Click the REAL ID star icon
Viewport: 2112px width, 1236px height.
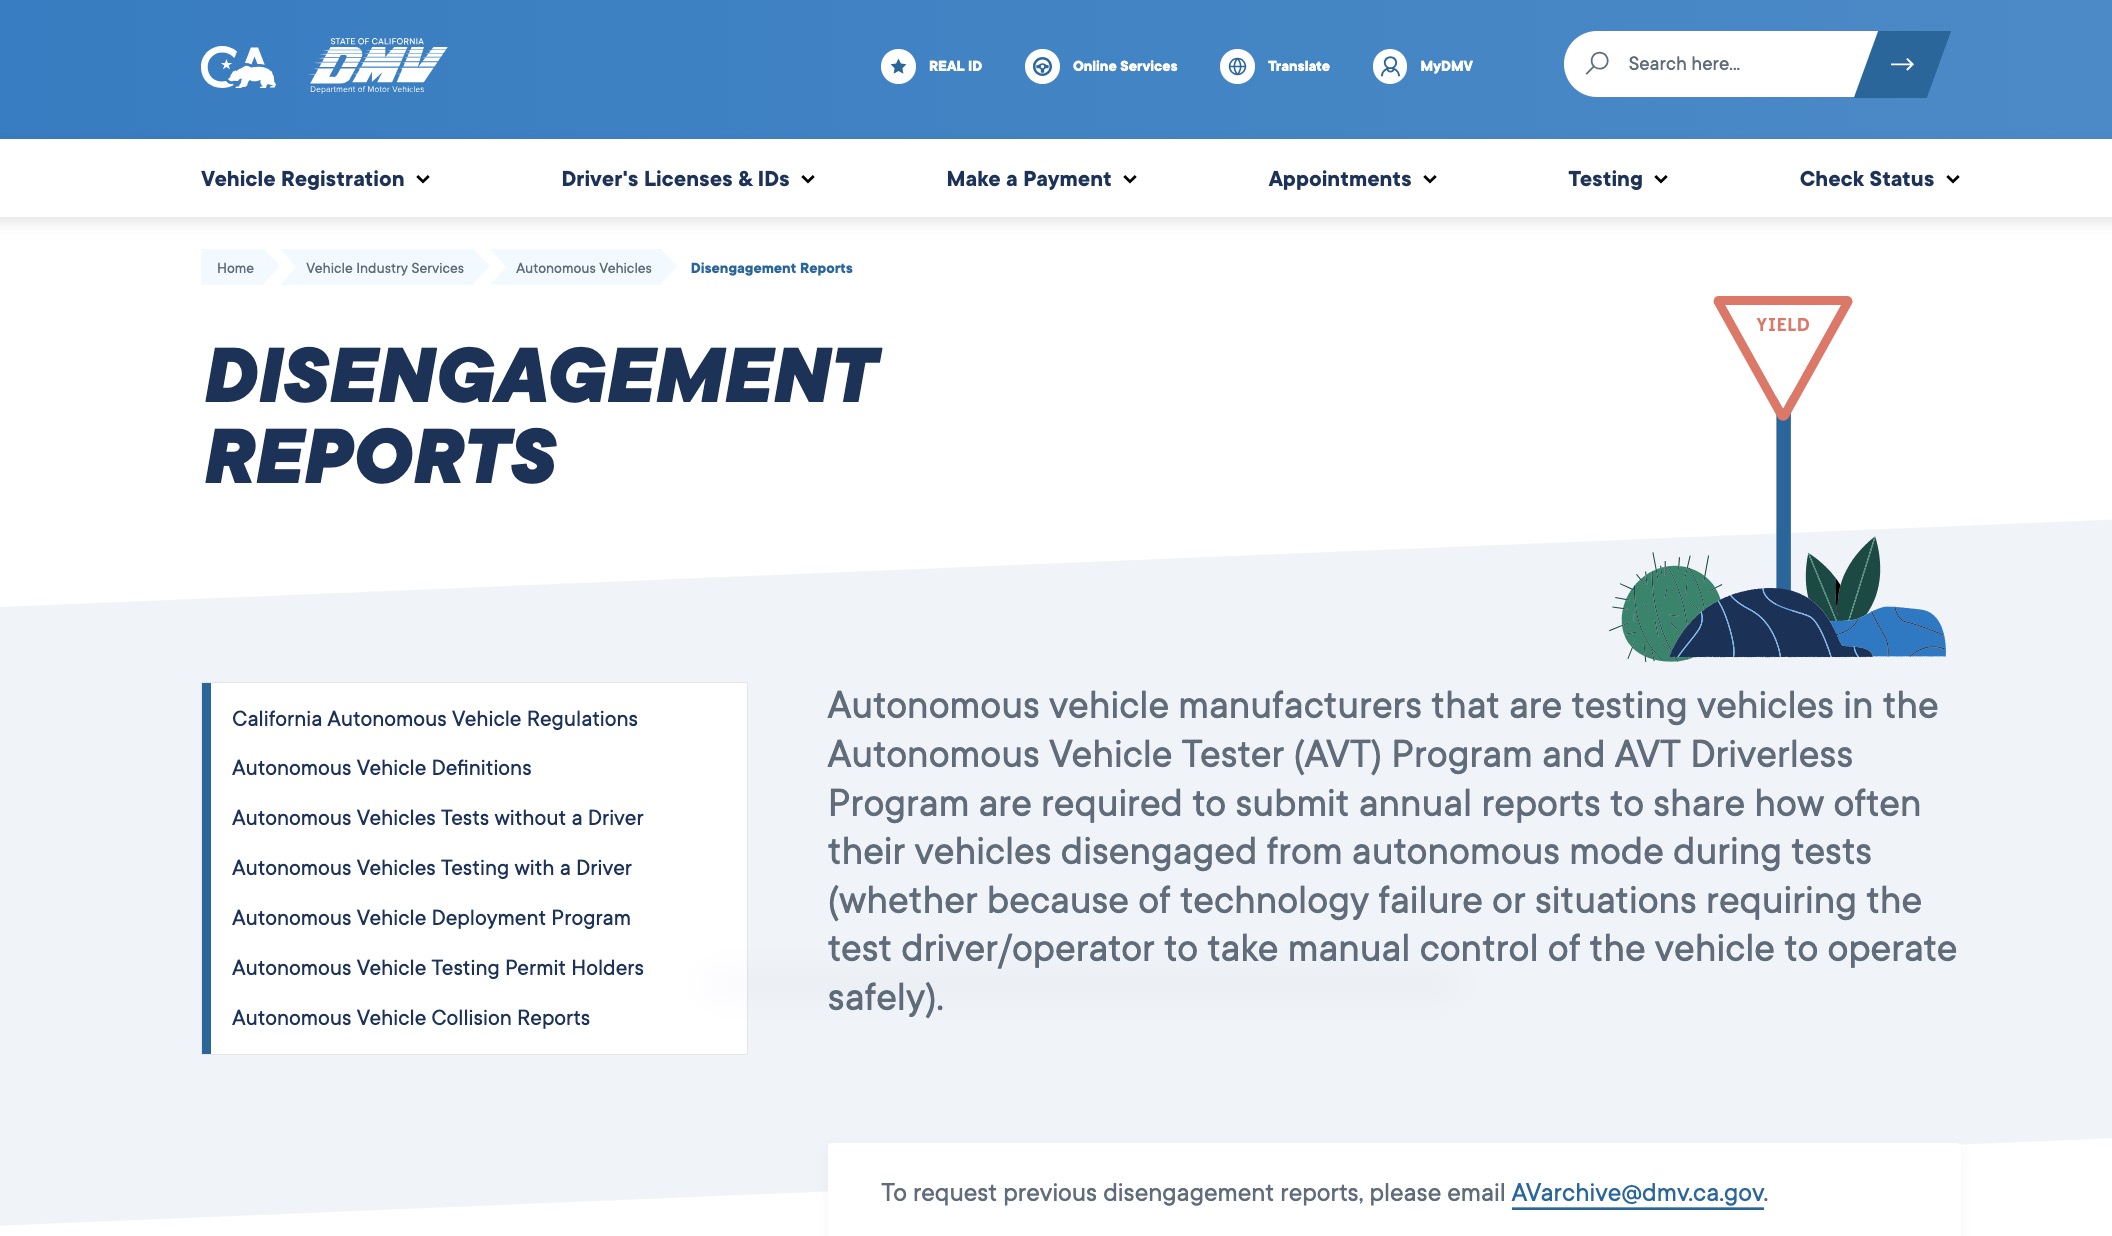[898, 66]
